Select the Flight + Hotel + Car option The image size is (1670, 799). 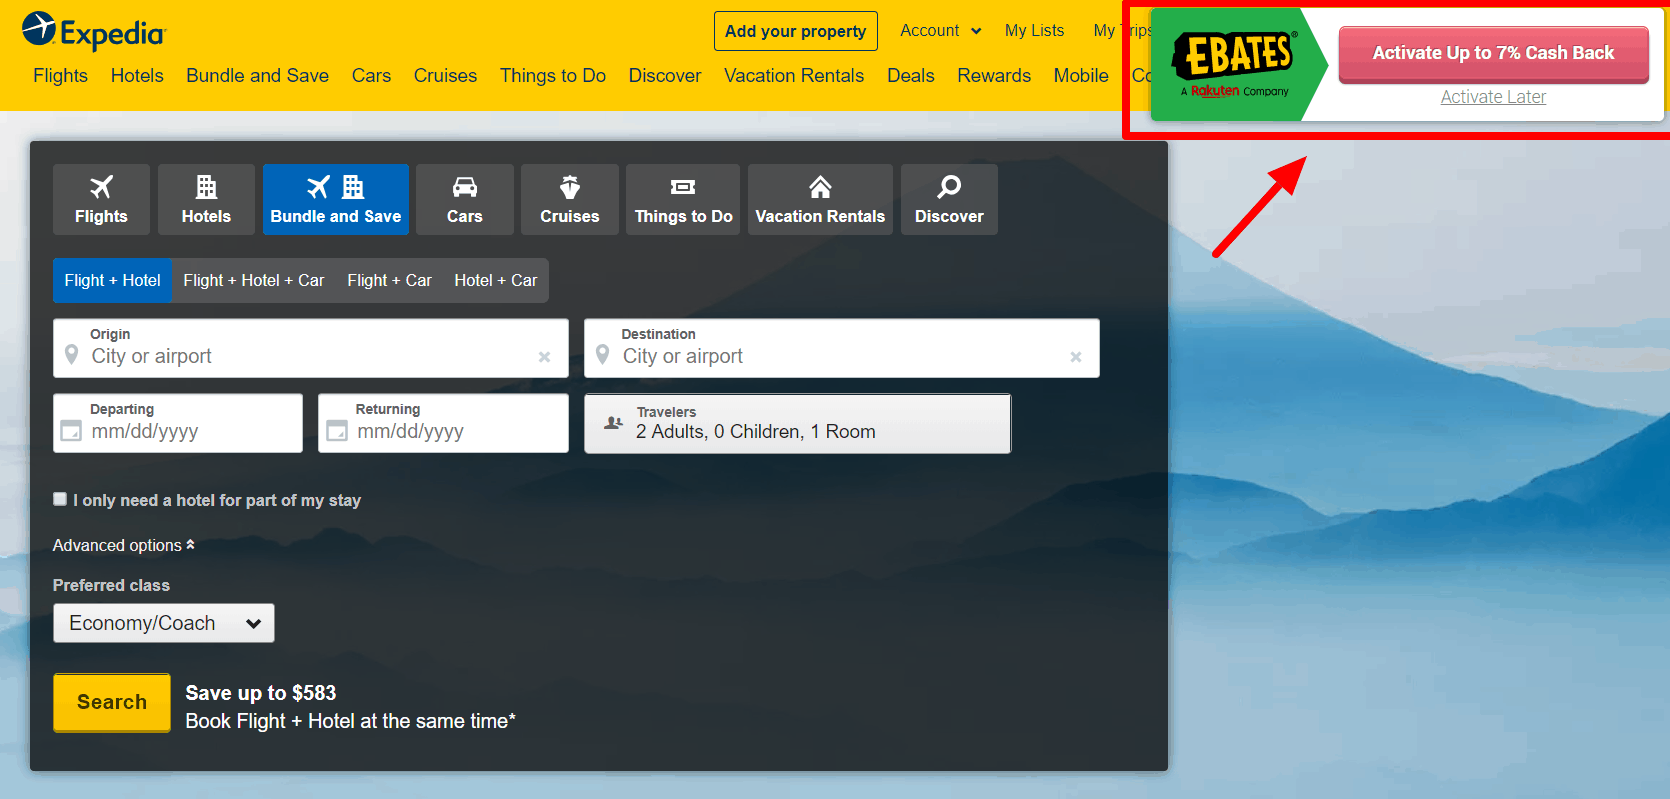[254, 280]
